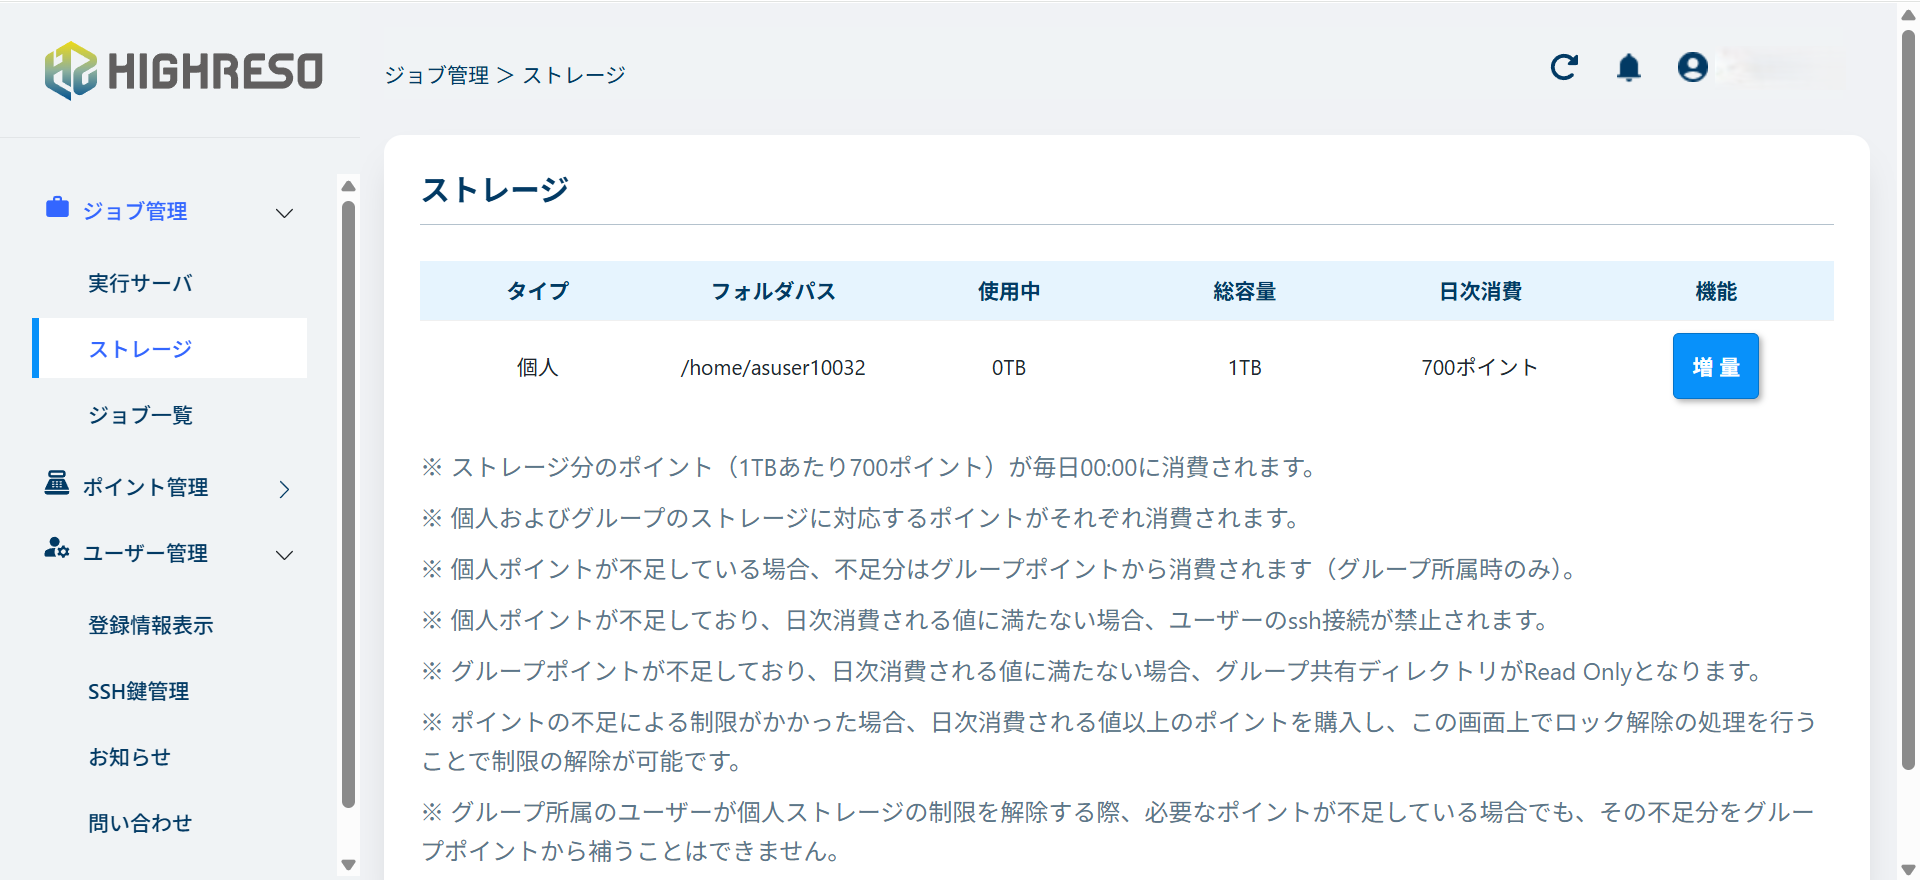Open the user account avatar icon
This screenshot has height=880, width=1920.
pyautogui.click(x=1692, y=67)
